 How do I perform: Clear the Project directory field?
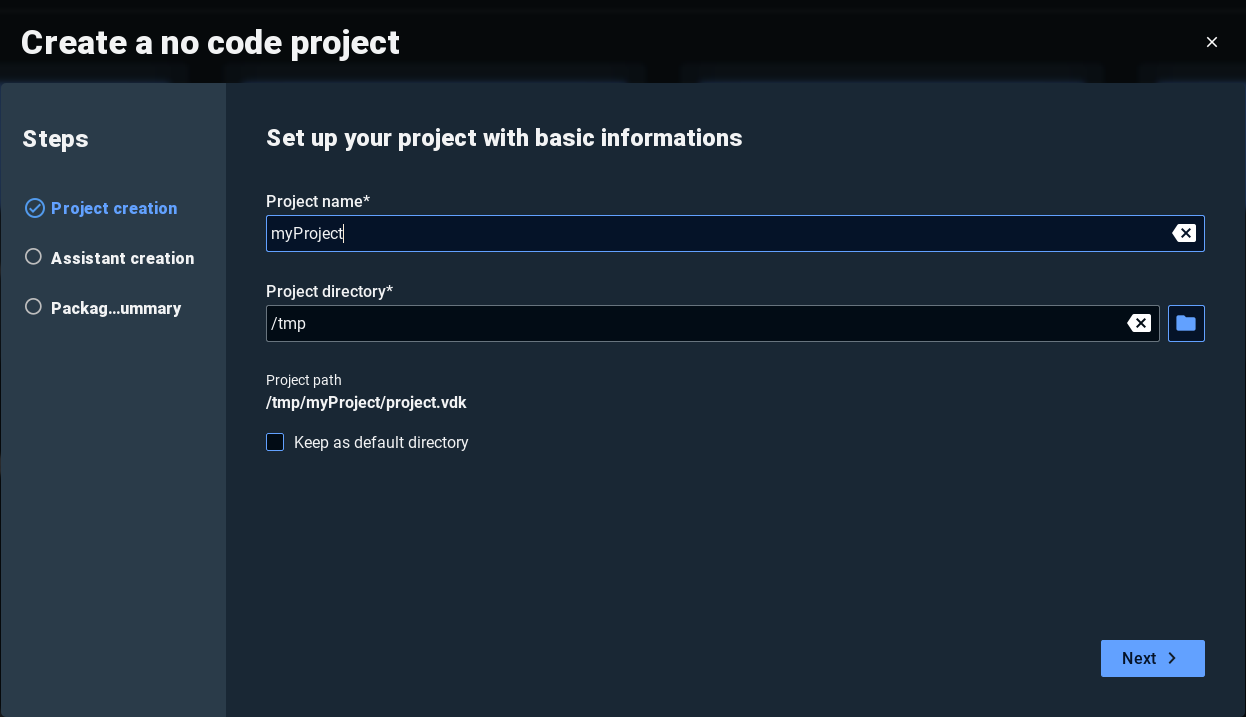pos(1139,323)
